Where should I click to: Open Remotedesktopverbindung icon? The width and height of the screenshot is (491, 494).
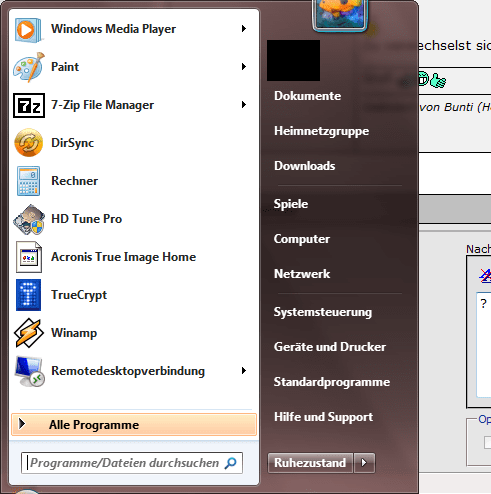coord(29,371)
